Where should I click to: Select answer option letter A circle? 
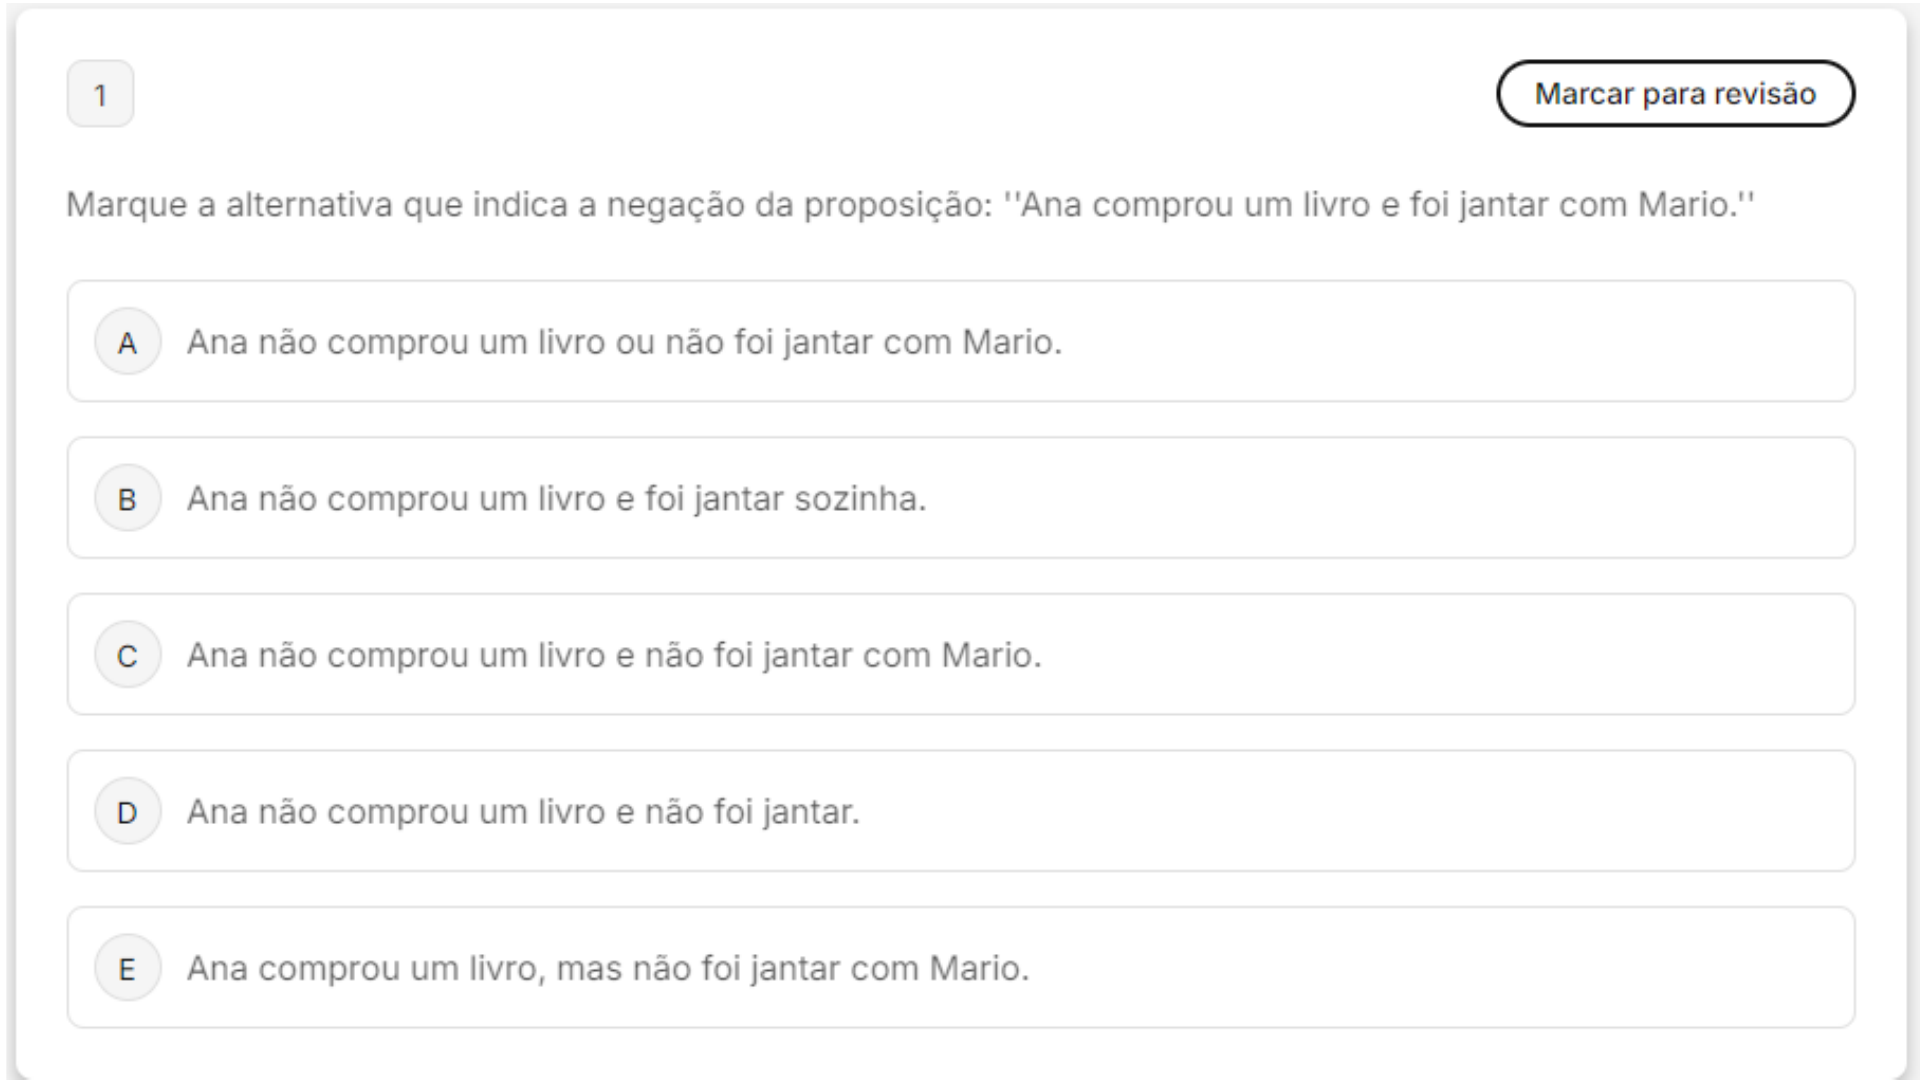pos(127,342)
